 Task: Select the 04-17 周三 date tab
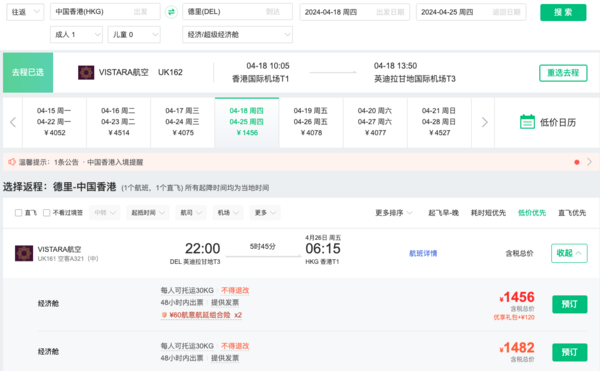tap(183, 122)
